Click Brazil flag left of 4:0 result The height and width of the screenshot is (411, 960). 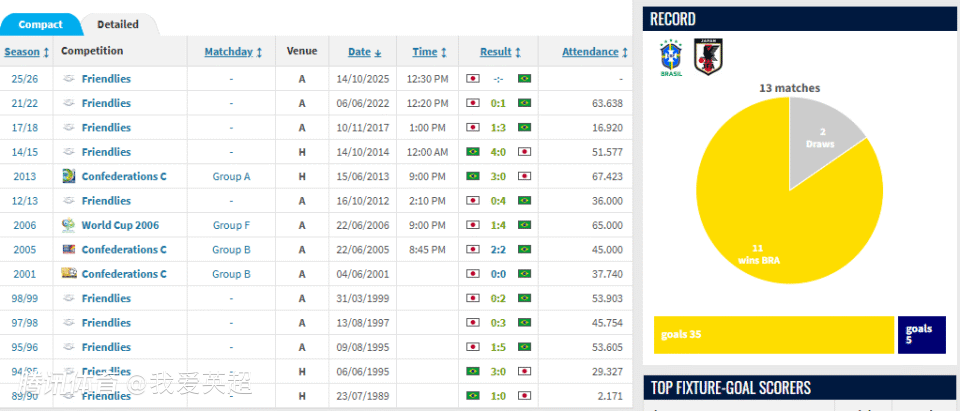pyautogui.click(x=473, y=152)
